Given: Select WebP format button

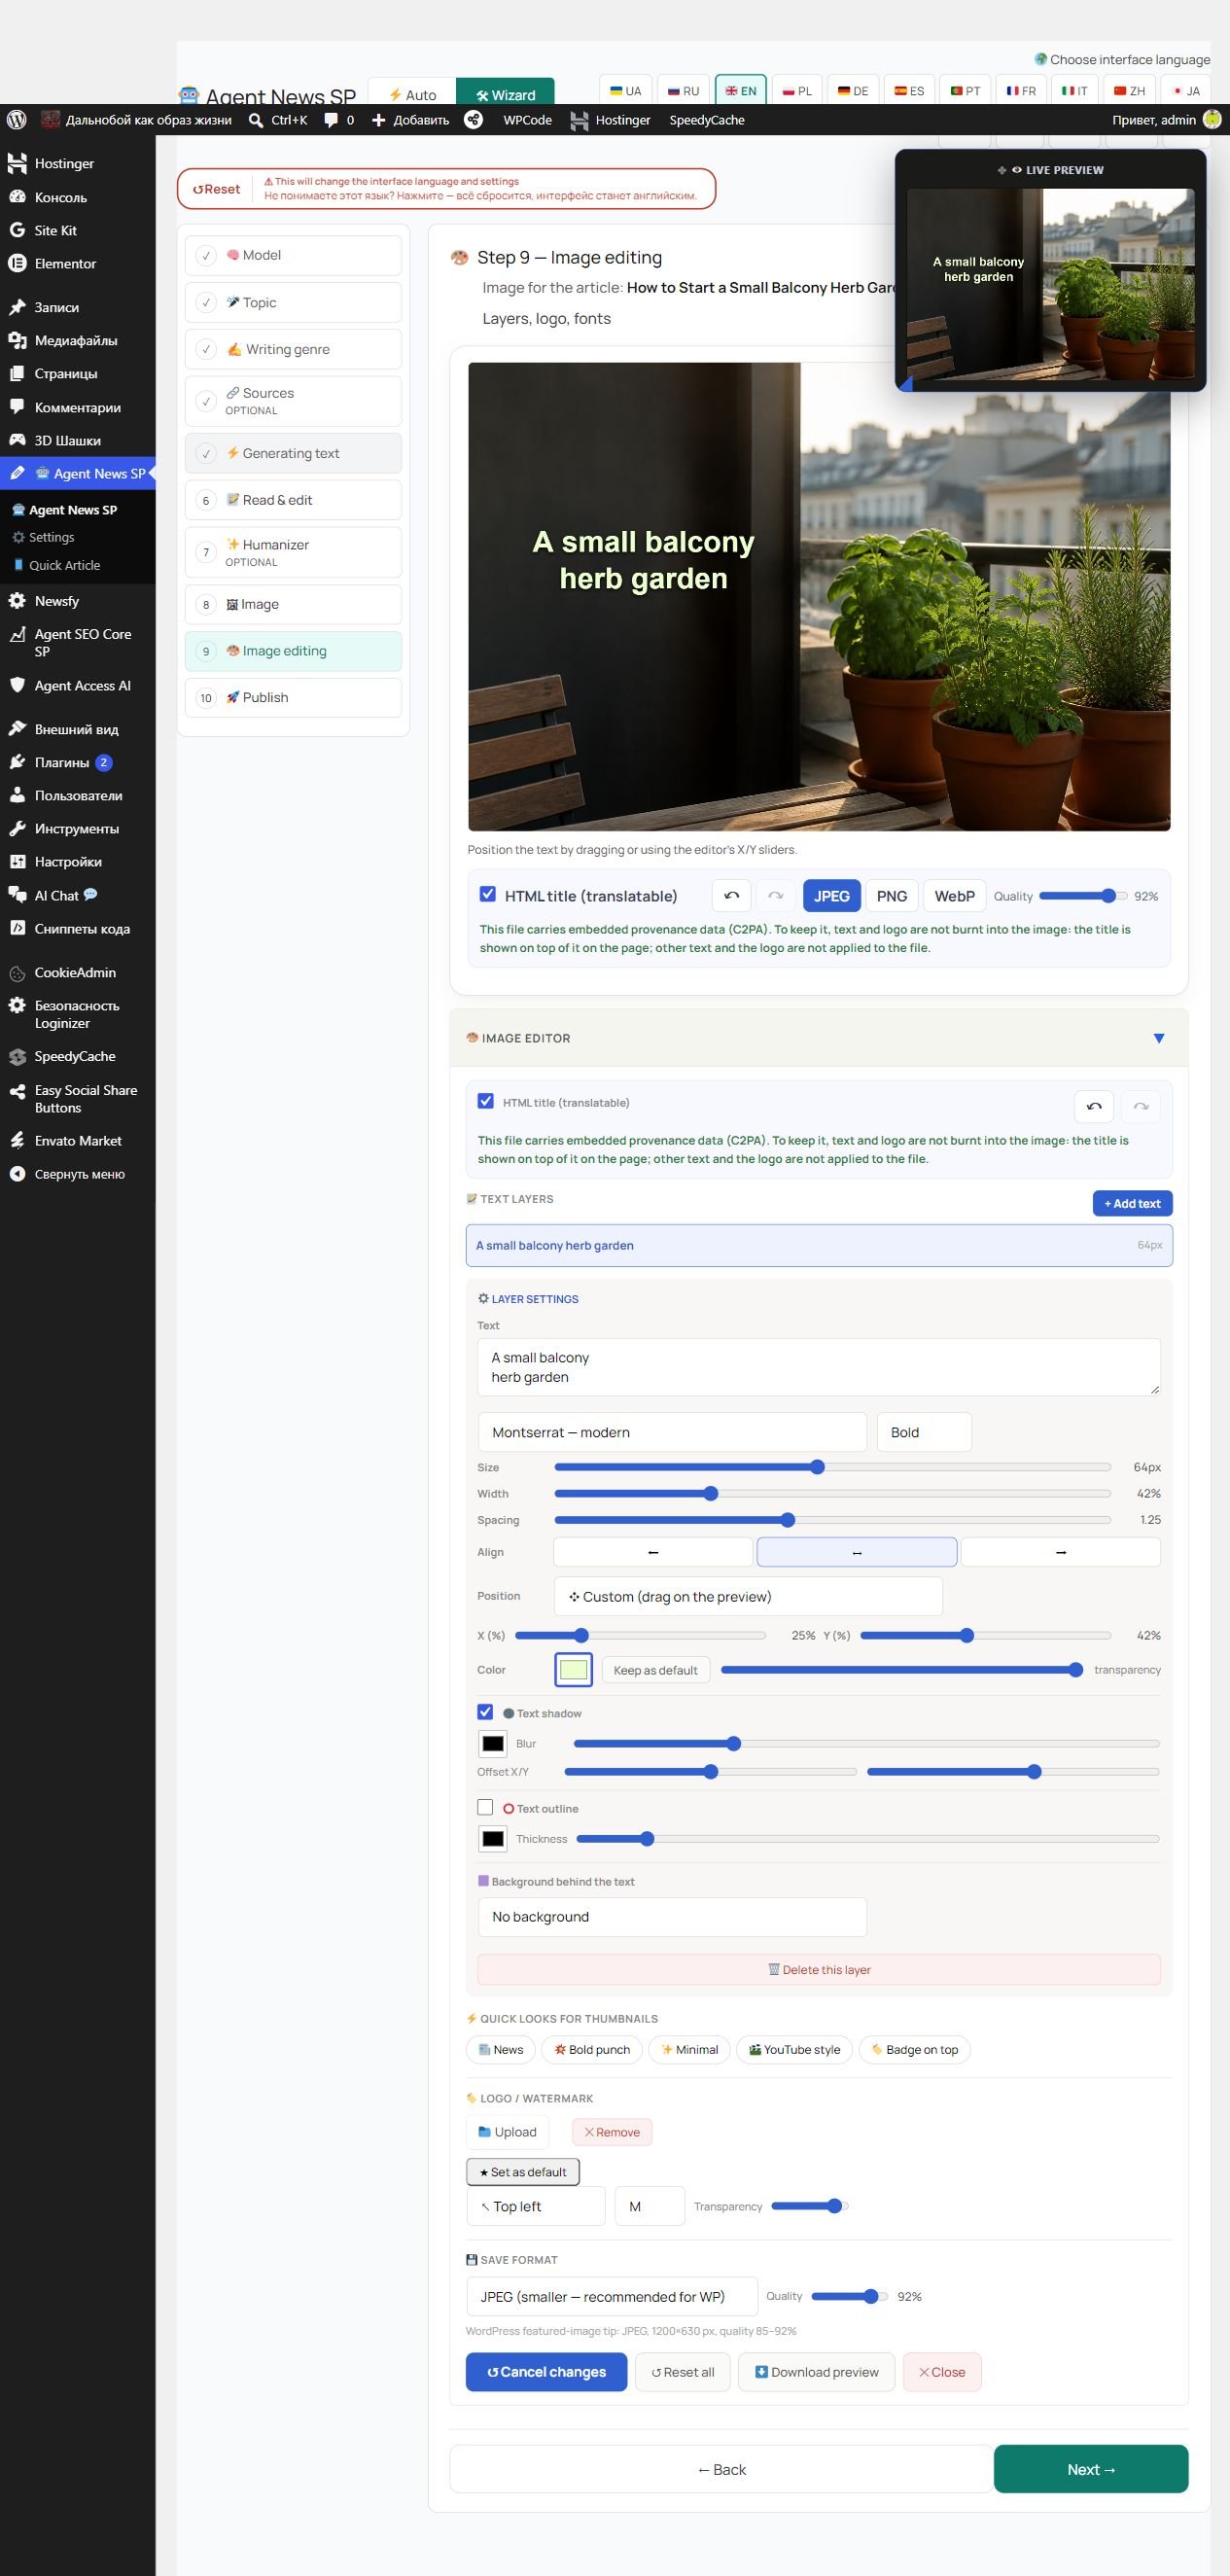Looking at the screenshot, I should pos(954,896).
